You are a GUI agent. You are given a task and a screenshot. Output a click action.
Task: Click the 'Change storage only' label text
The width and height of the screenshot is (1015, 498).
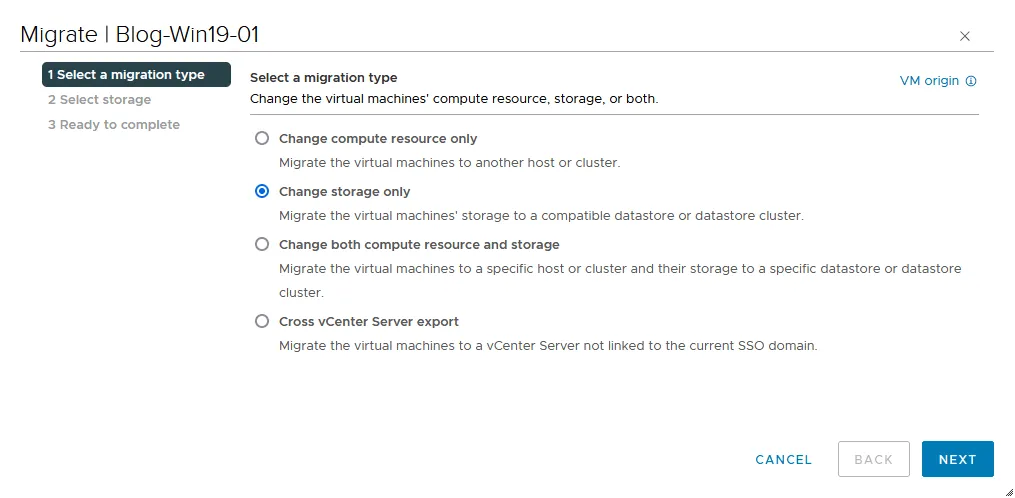click(x=344, y=192)
